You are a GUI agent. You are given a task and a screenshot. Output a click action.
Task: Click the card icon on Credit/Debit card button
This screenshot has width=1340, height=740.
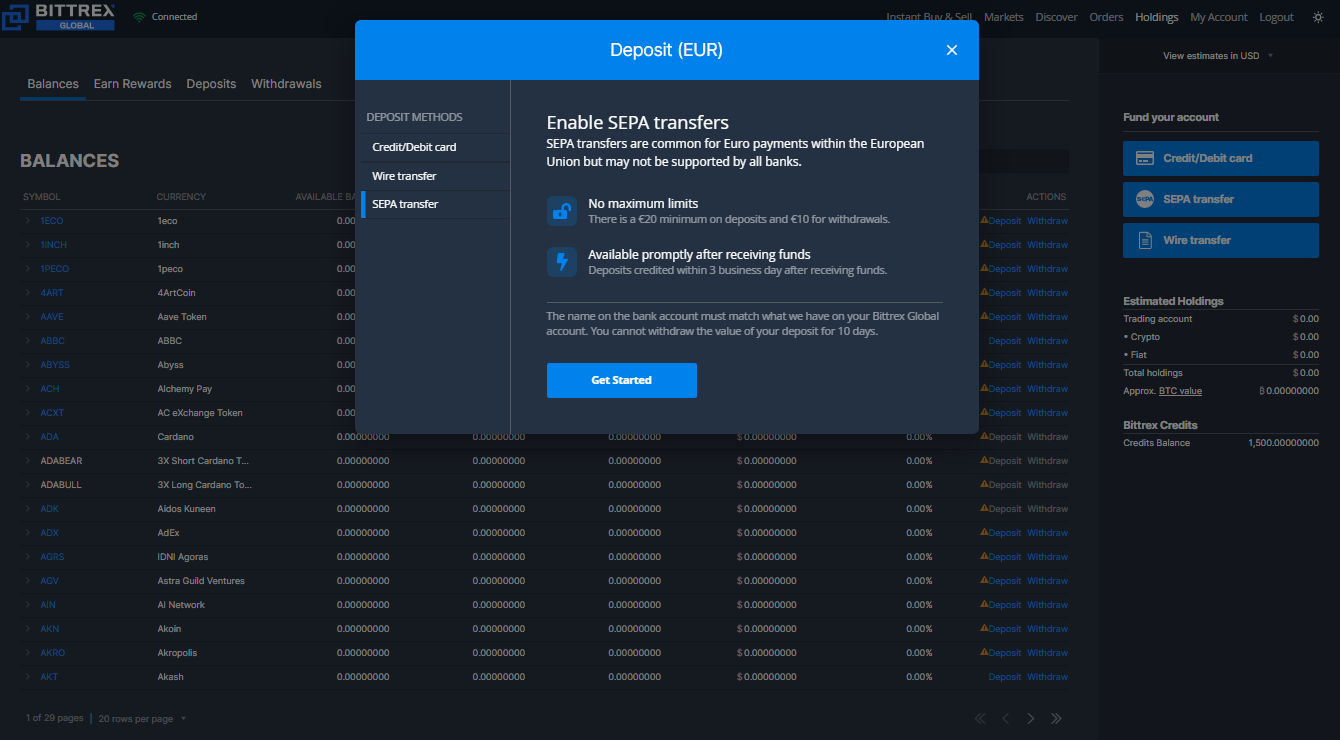1145,158
